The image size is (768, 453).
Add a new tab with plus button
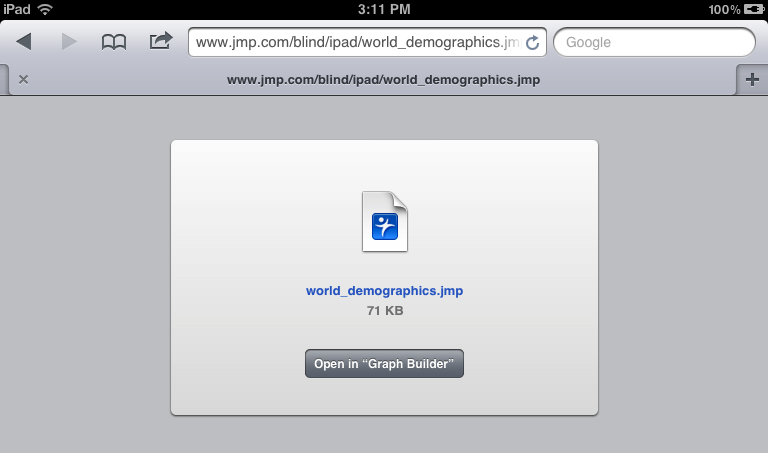[752, 79]
